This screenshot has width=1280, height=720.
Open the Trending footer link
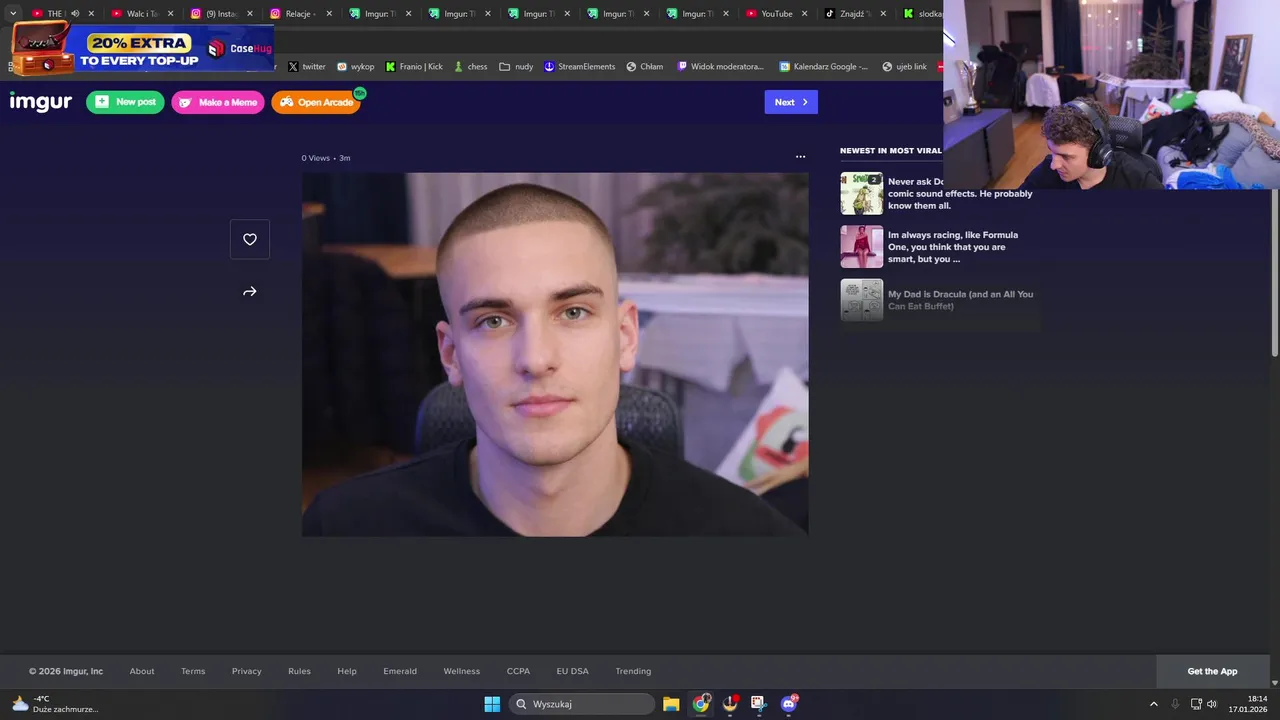point(633,671)
